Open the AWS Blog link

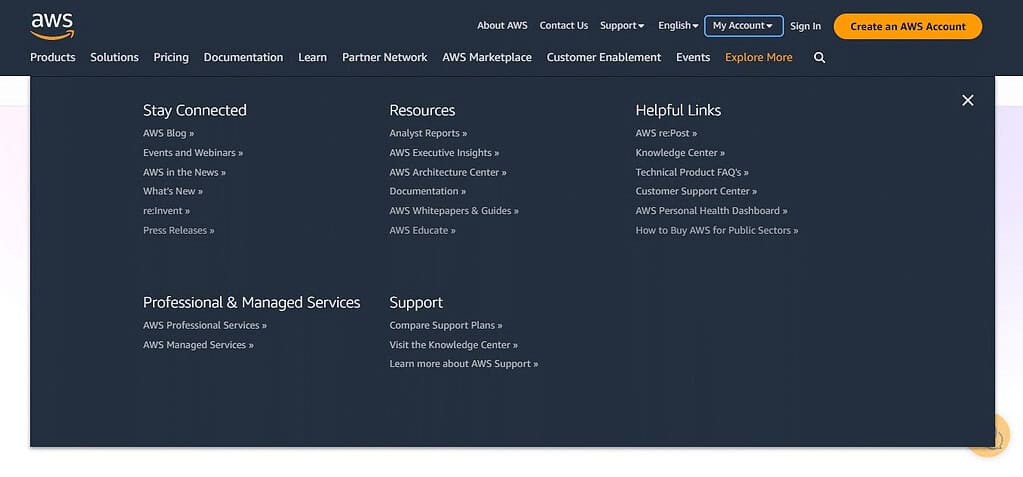168,133
